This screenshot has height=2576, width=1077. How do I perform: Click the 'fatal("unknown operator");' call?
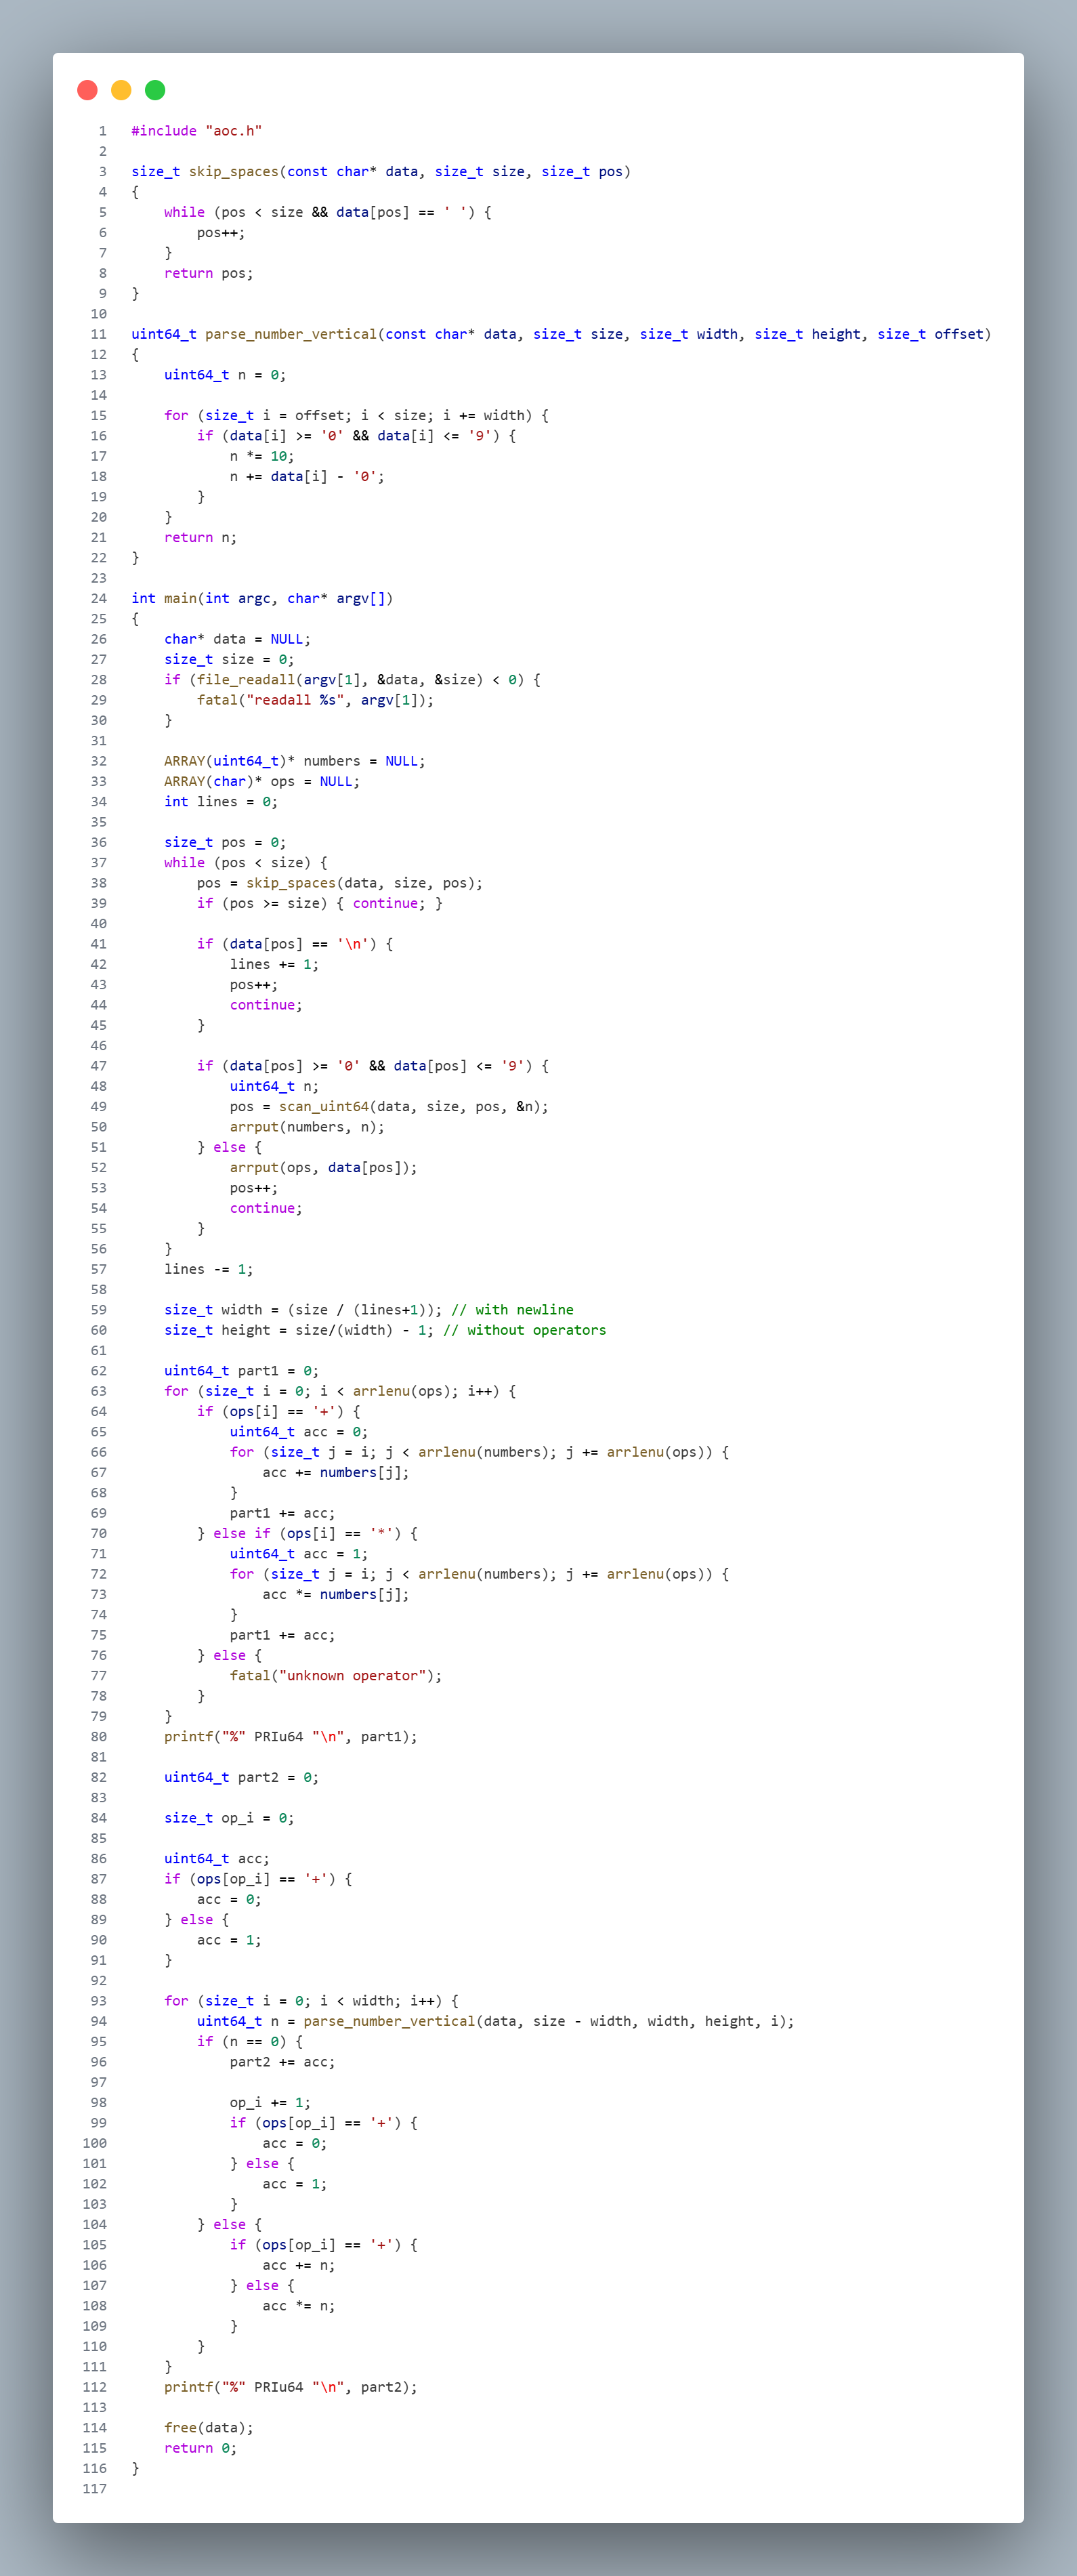pyautogui.click(x=336, y=1676)
